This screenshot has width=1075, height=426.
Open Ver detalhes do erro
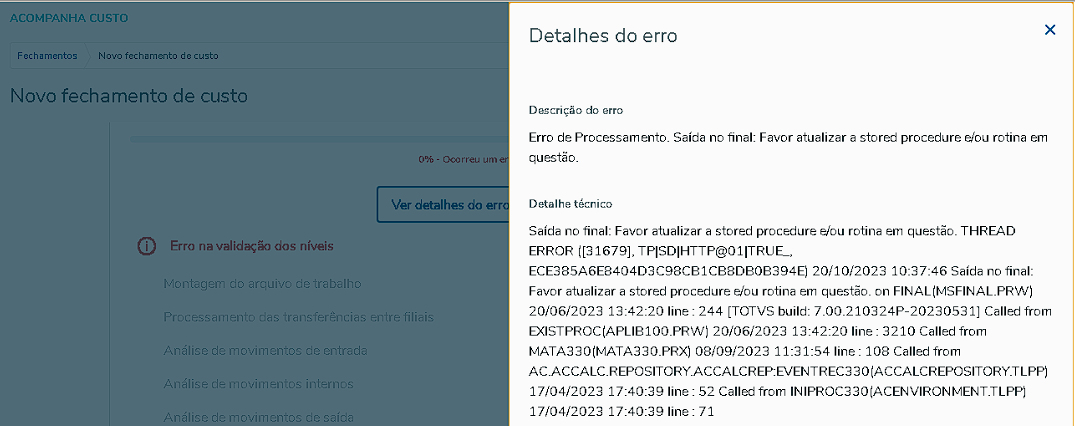pyautogui.click(x=443, y=204)
